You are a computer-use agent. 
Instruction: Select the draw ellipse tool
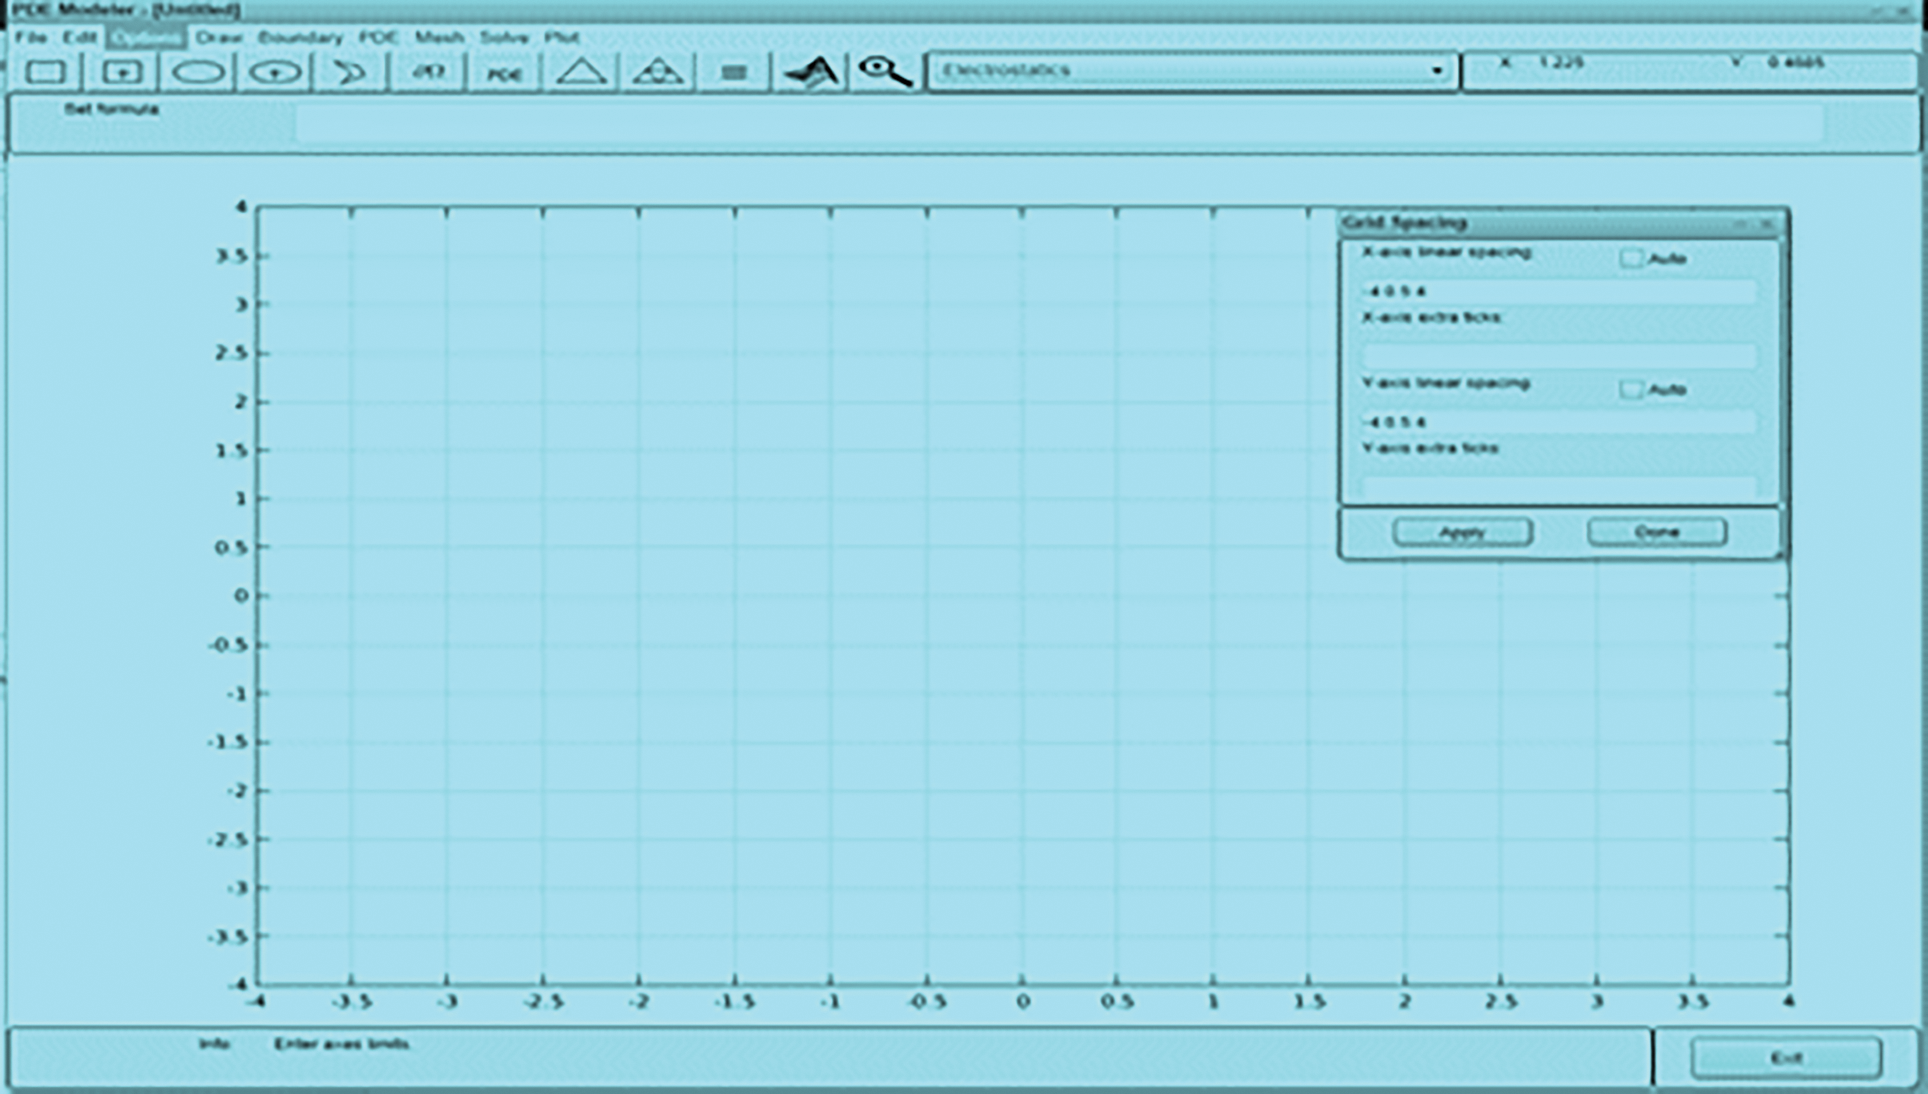(x=198, y=72)
